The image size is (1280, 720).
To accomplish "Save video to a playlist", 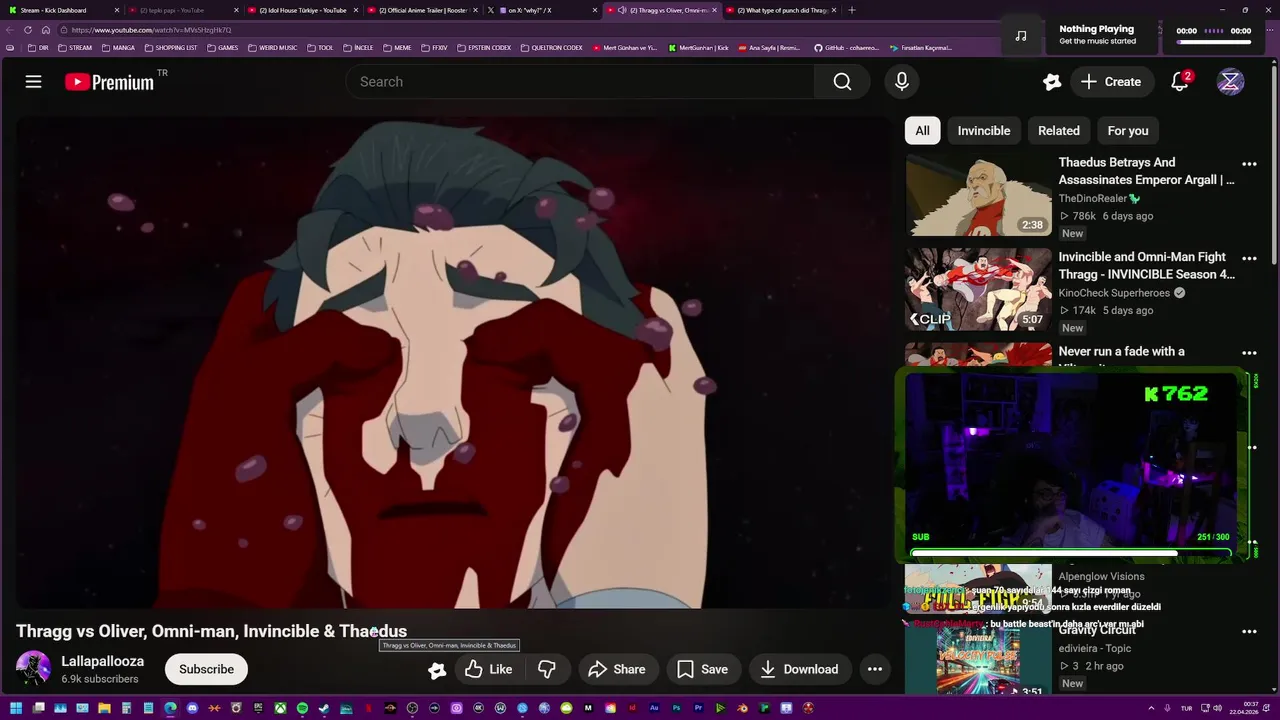I will 702,669.
